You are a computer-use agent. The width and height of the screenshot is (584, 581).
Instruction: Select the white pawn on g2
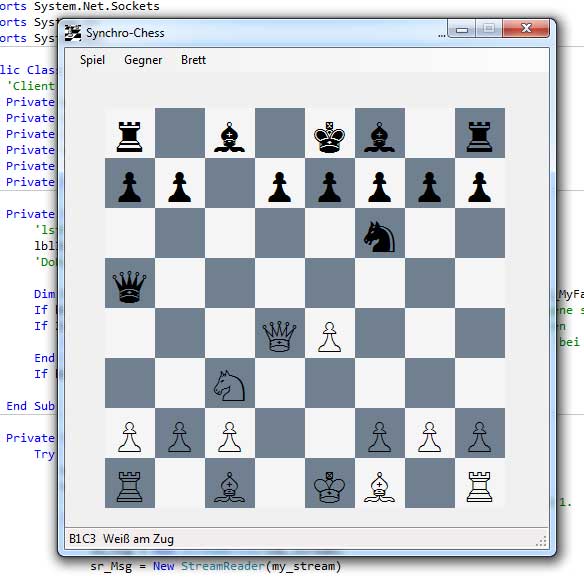429,436
